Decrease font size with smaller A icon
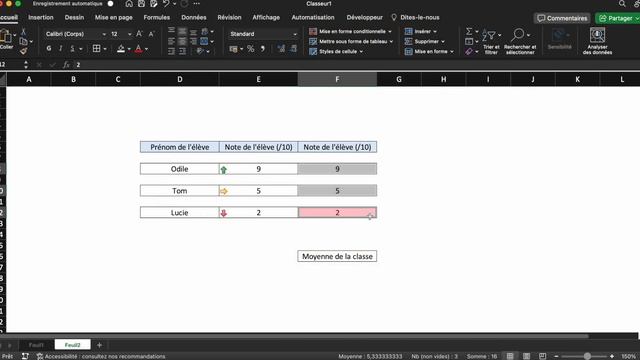The width and height of the screenshot is (640, 360). [x=151, y=34]
